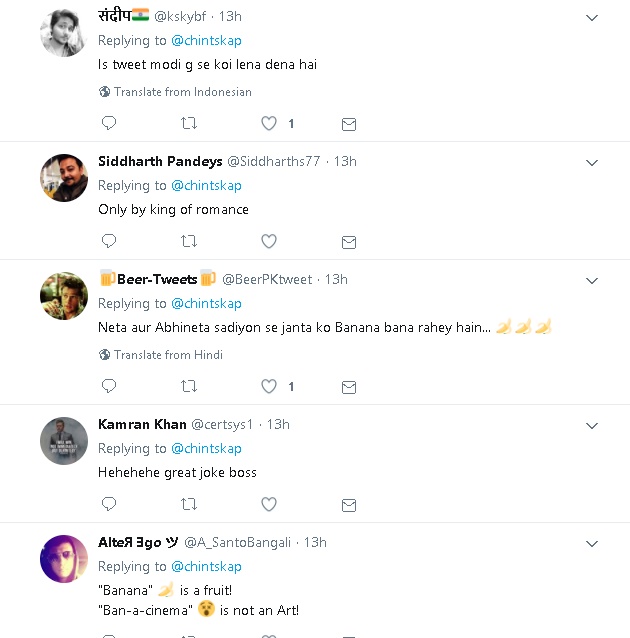Click reply icon under @kskybf tweet
This screenshot has height=638, width=630.
point(109,123)
